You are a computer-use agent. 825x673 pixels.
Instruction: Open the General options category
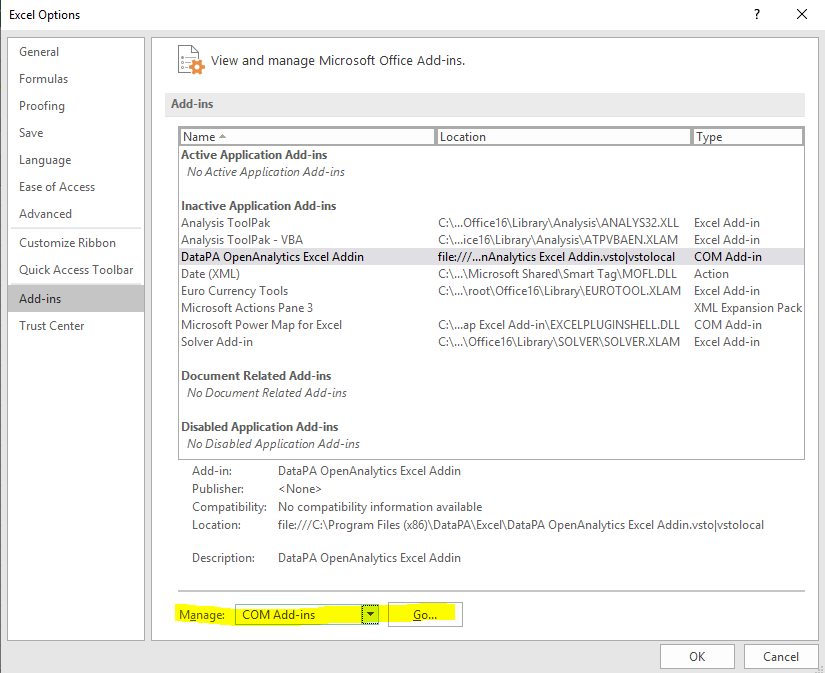point(76,52)
